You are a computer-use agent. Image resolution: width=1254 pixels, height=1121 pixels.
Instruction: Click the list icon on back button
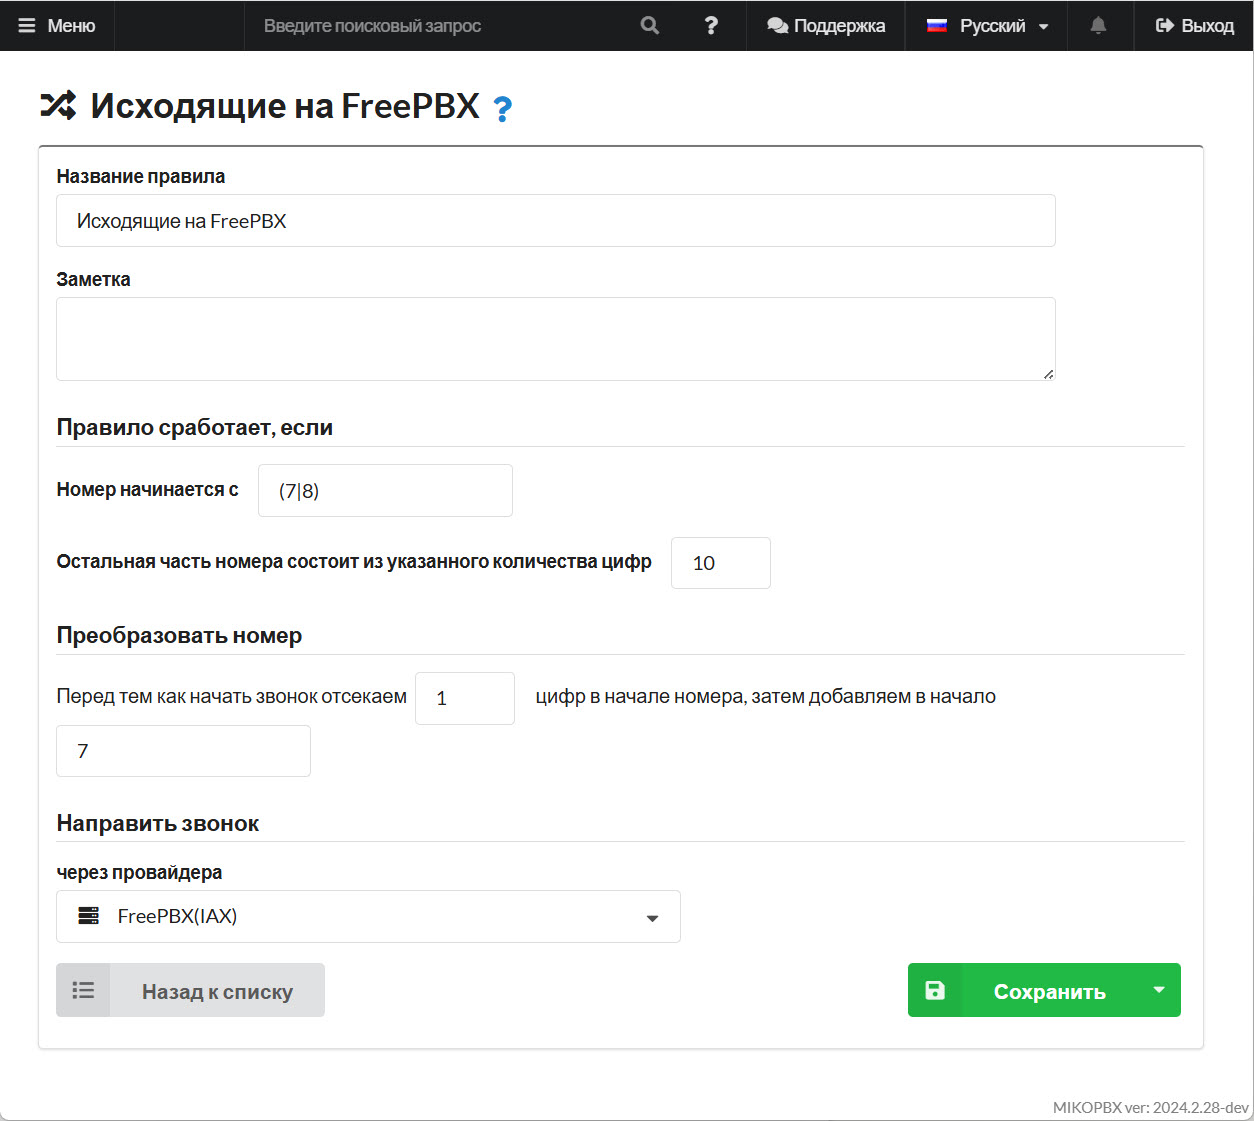[x=83, y=990]
